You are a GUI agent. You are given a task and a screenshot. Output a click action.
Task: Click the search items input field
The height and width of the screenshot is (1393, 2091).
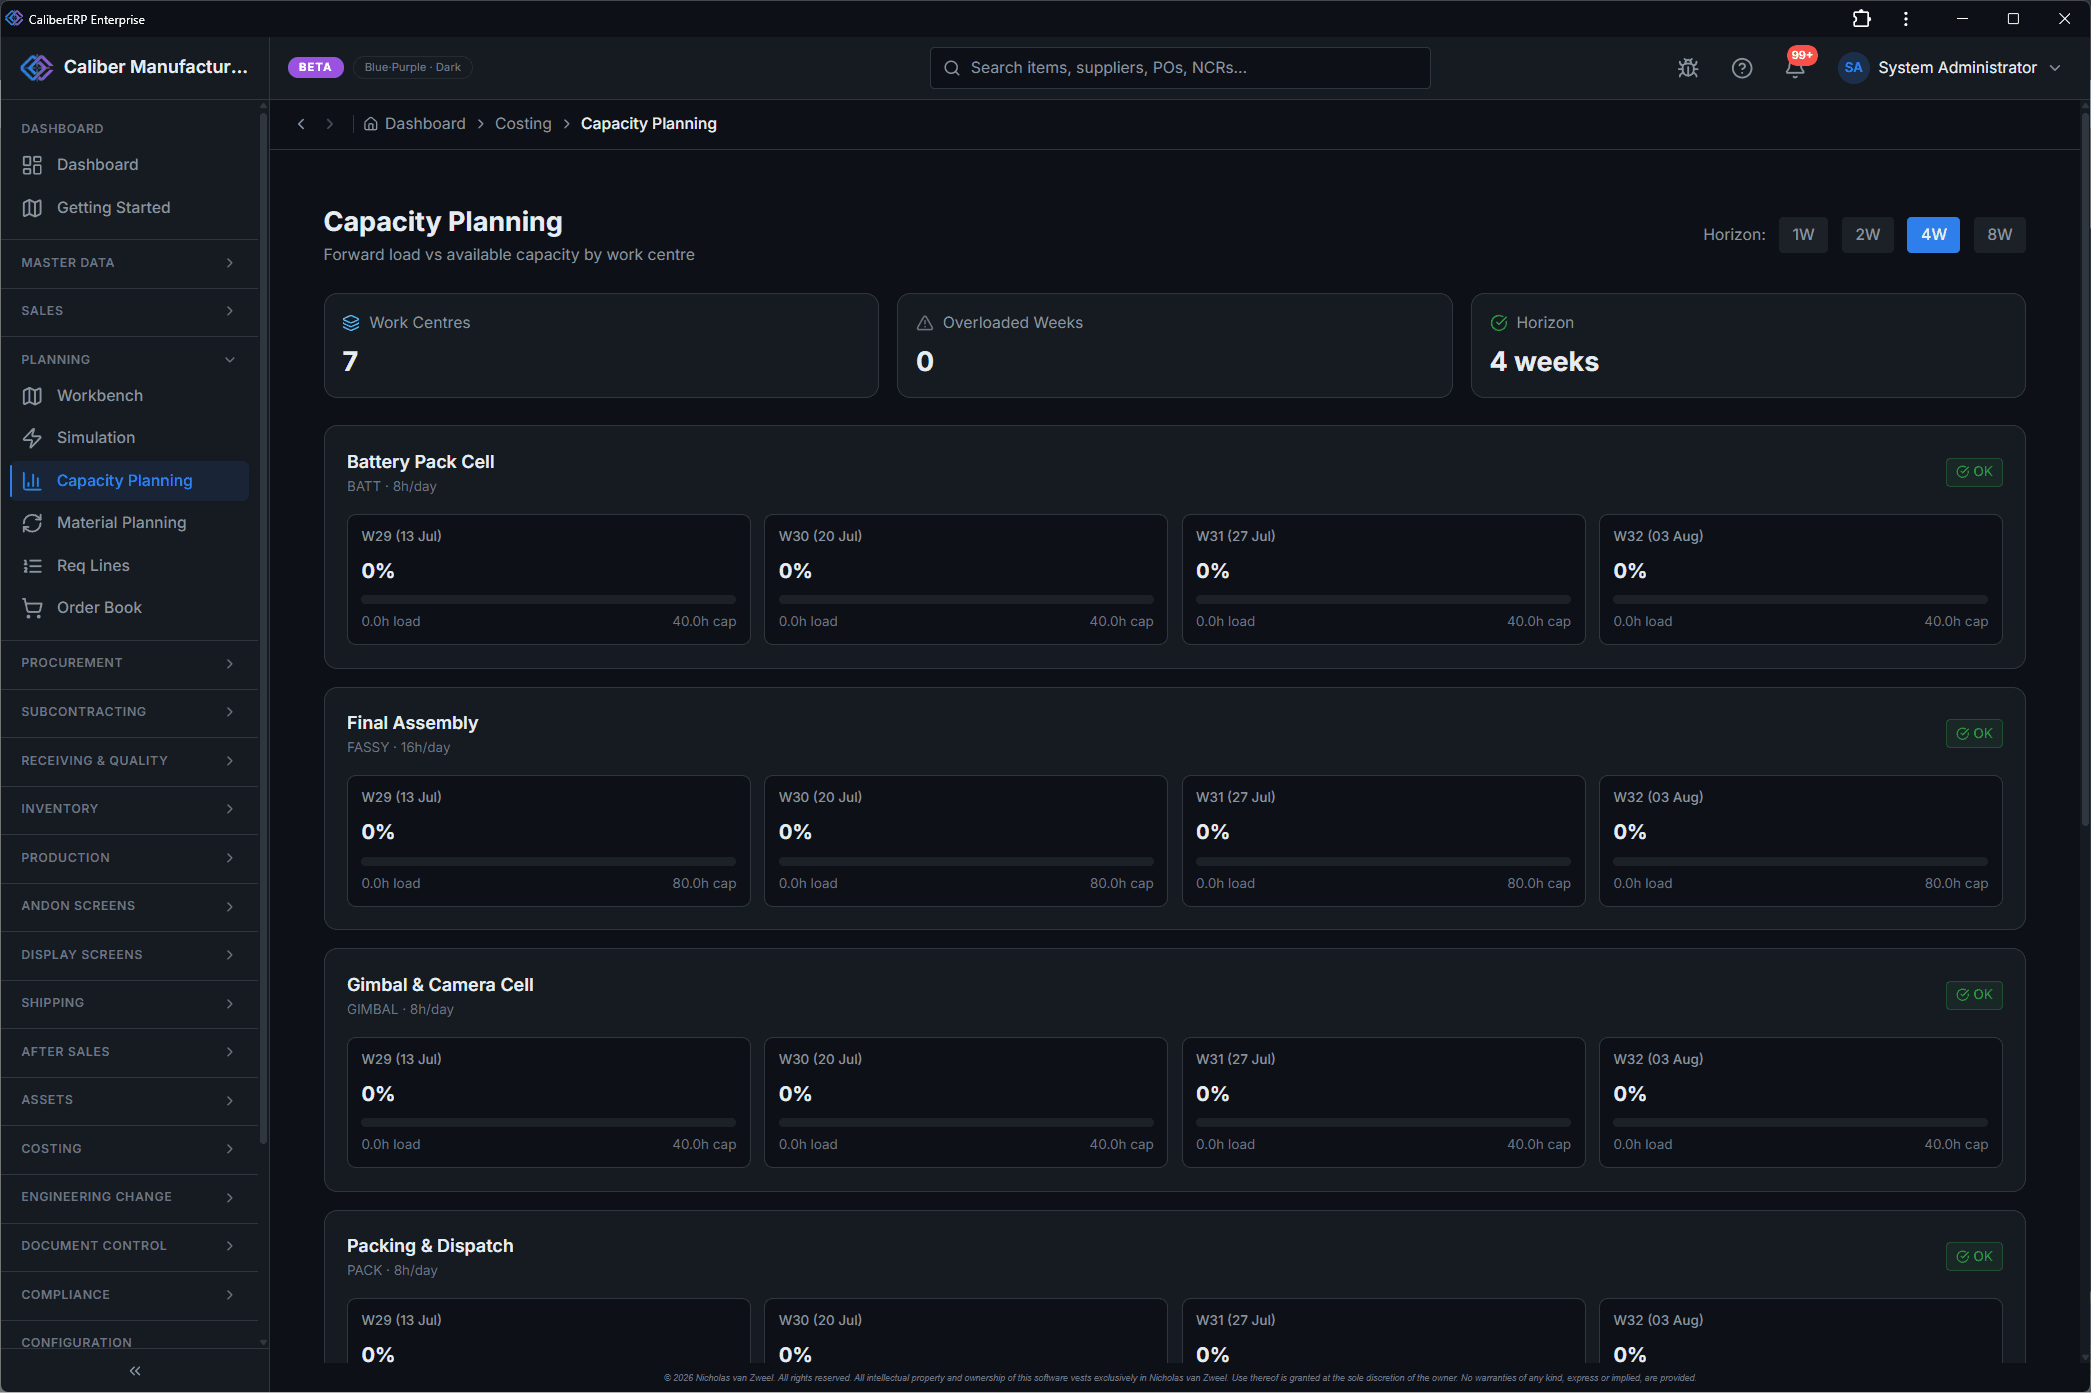(x=1180, y=68)
